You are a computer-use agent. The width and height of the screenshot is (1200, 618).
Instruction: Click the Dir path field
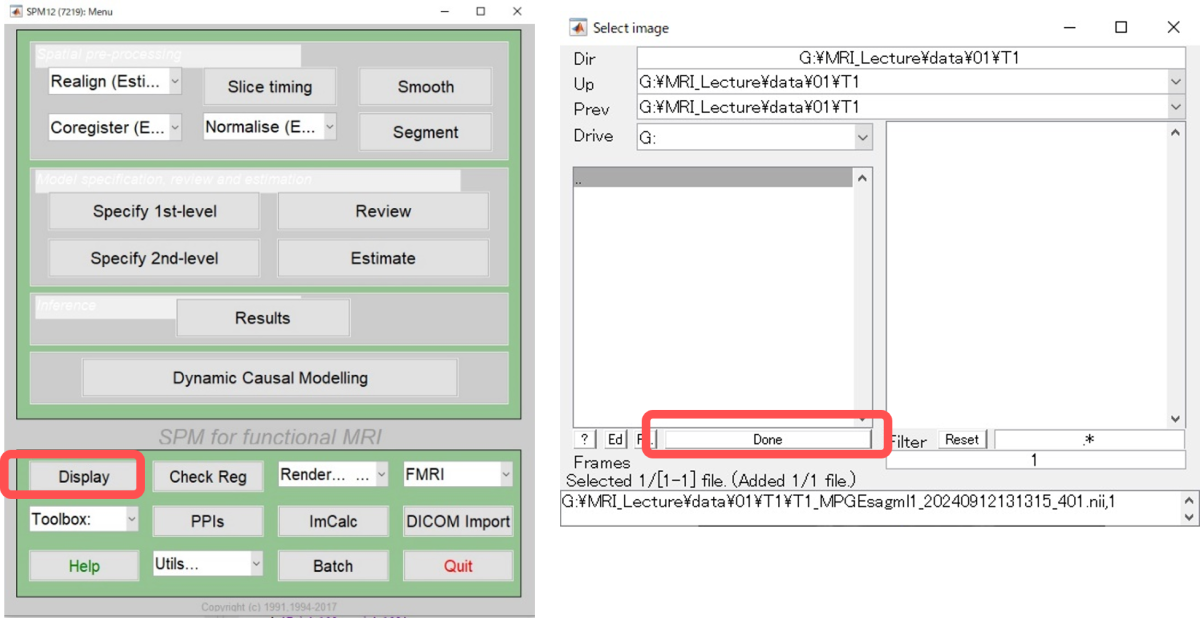click(910, 59)
